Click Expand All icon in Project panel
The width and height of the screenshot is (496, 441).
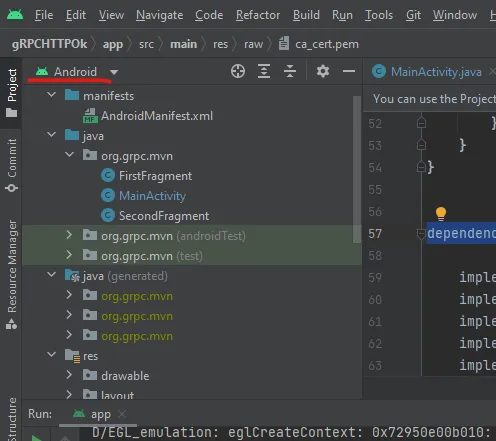(264, 71)
